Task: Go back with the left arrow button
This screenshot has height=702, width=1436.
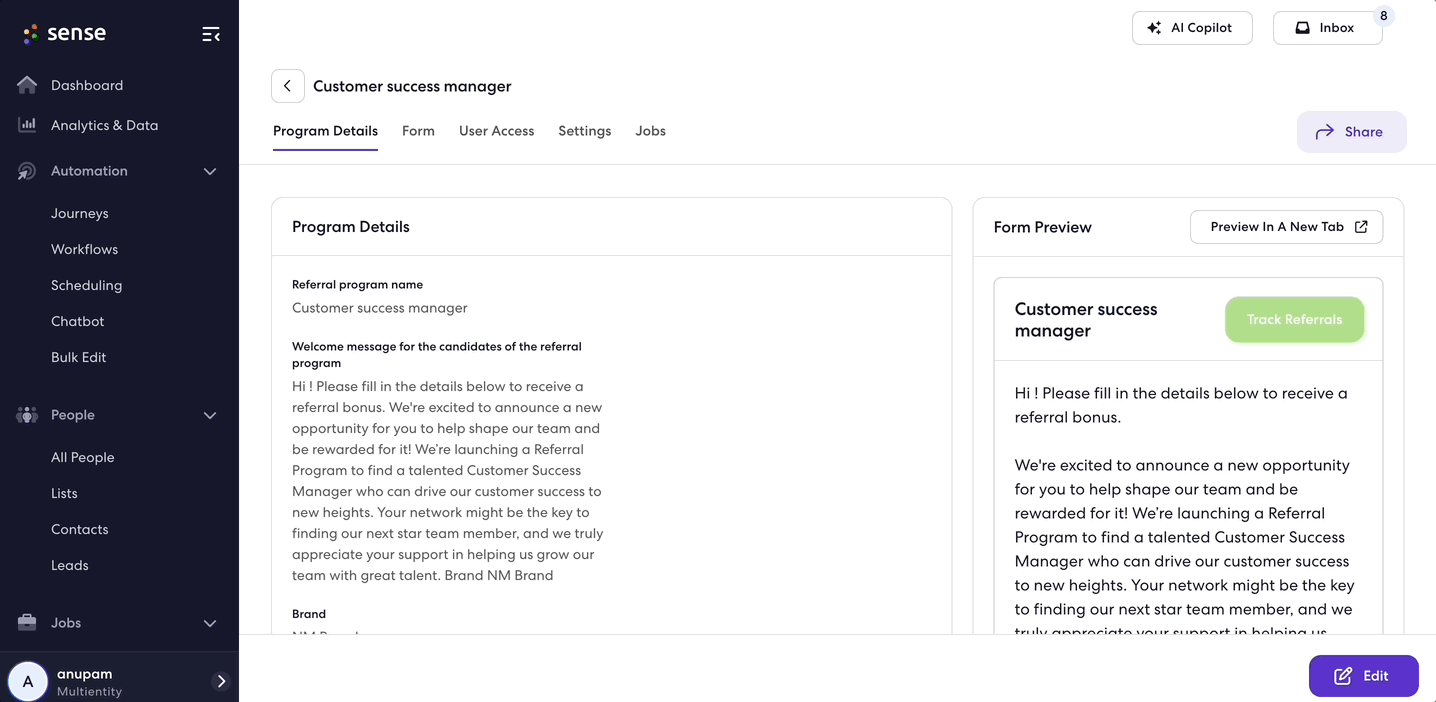Action: coord(288,86)
